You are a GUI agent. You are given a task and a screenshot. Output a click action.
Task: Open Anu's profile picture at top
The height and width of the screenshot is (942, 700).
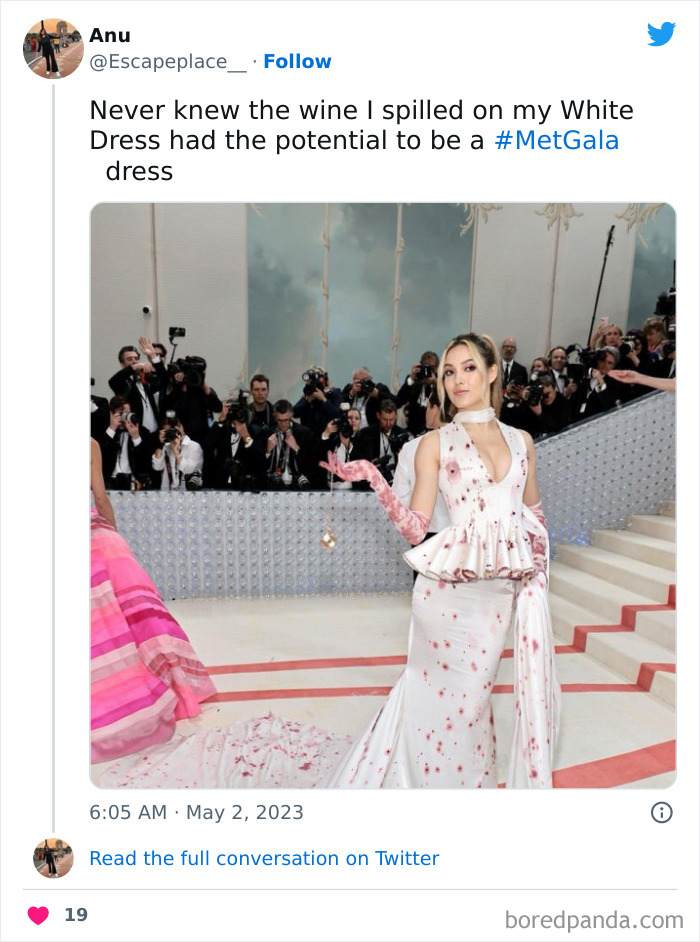click(x=53, y=49)
